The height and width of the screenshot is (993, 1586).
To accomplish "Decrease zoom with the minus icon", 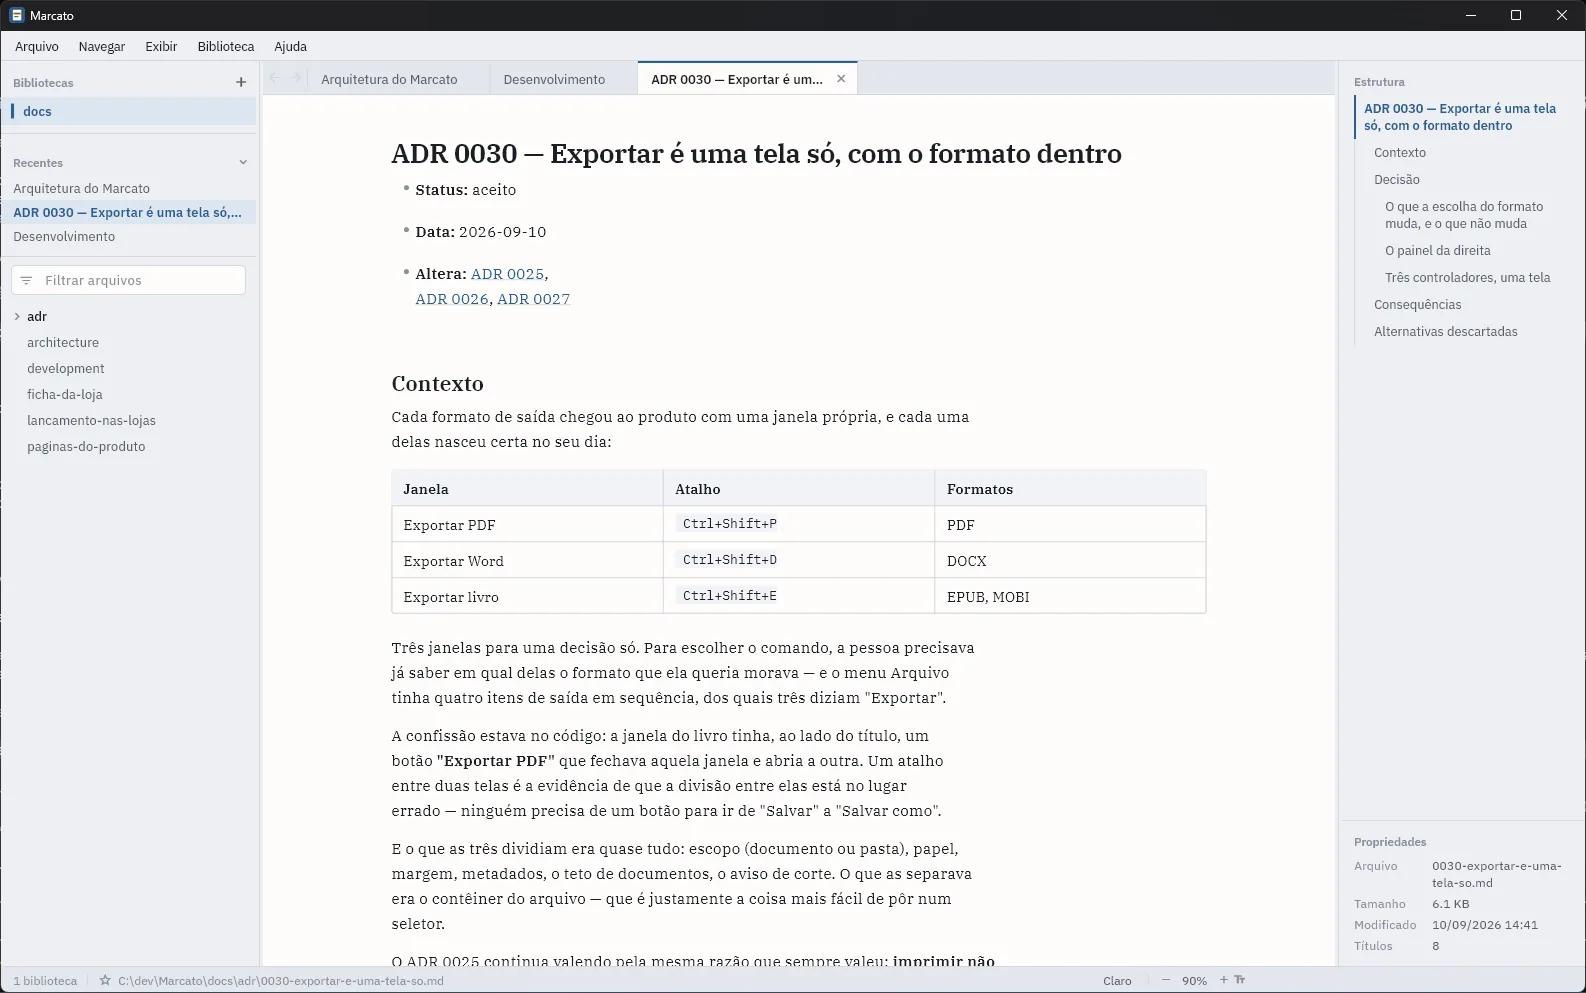I will pyautogui.click(x=1166, y=981).
